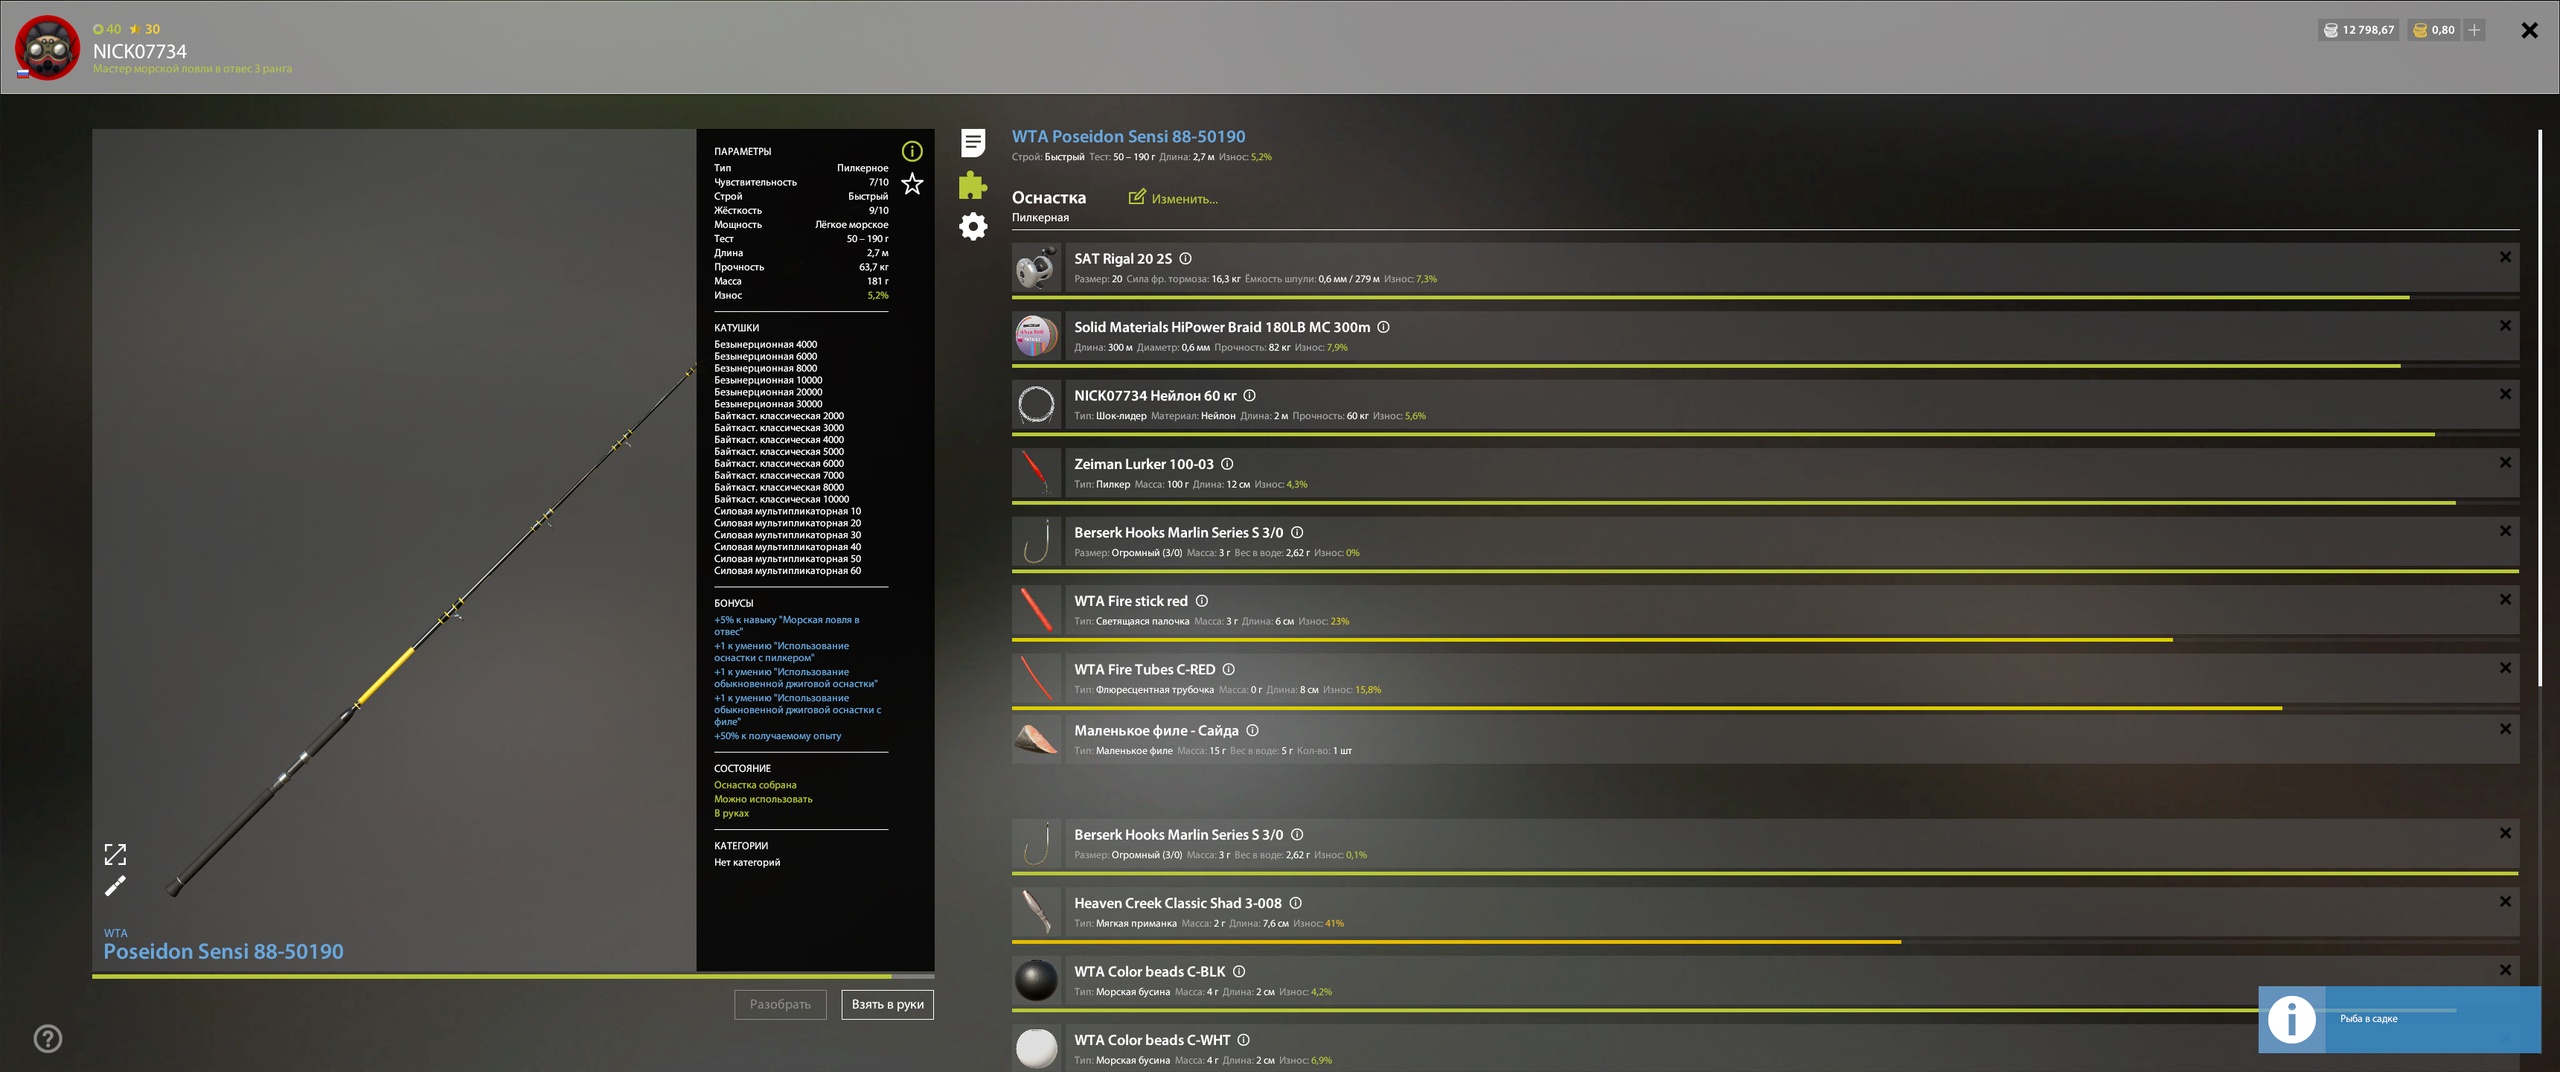Add premium currency with plus button
This screenshot has width=2560, height=1072.
pos(2474,30)
